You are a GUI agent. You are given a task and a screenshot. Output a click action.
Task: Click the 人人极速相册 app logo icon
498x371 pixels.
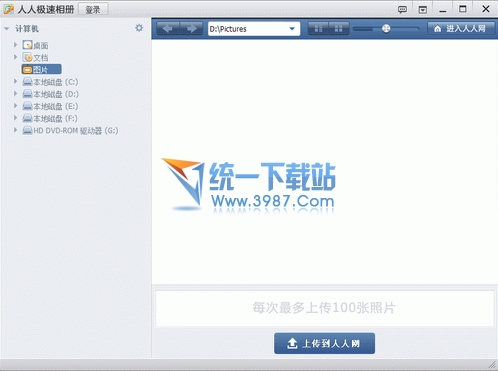coord(9,9)
